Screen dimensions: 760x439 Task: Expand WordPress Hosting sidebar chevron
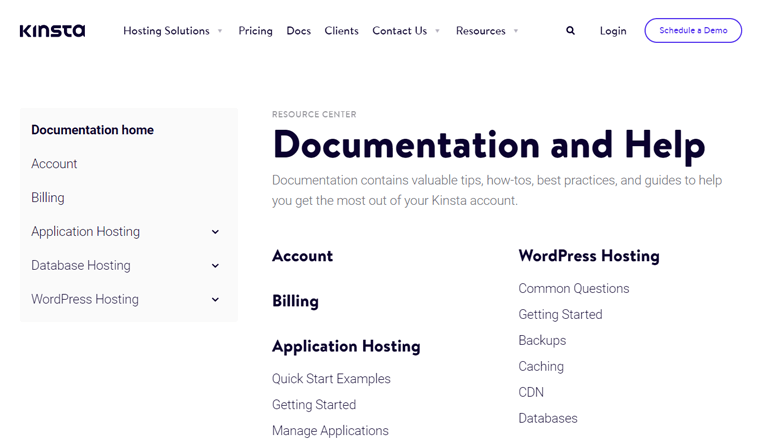[x=215, y=300]
